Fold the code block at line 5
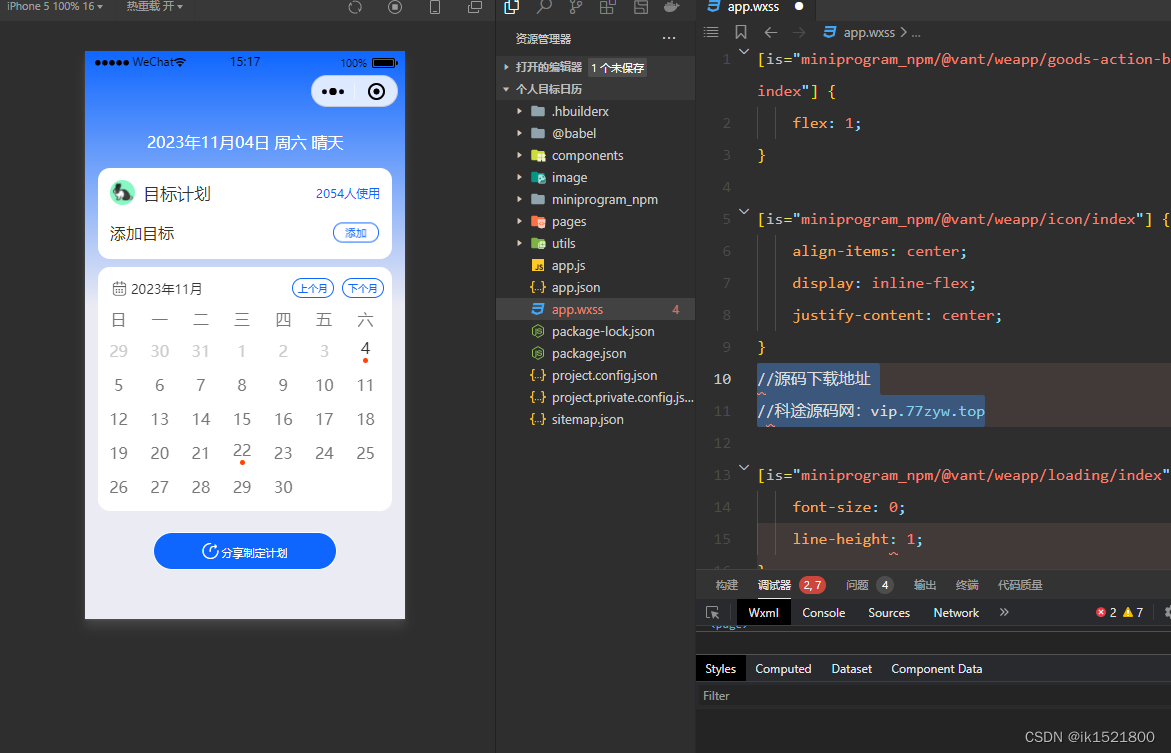 pyautogui.click(x=744, y=211)
